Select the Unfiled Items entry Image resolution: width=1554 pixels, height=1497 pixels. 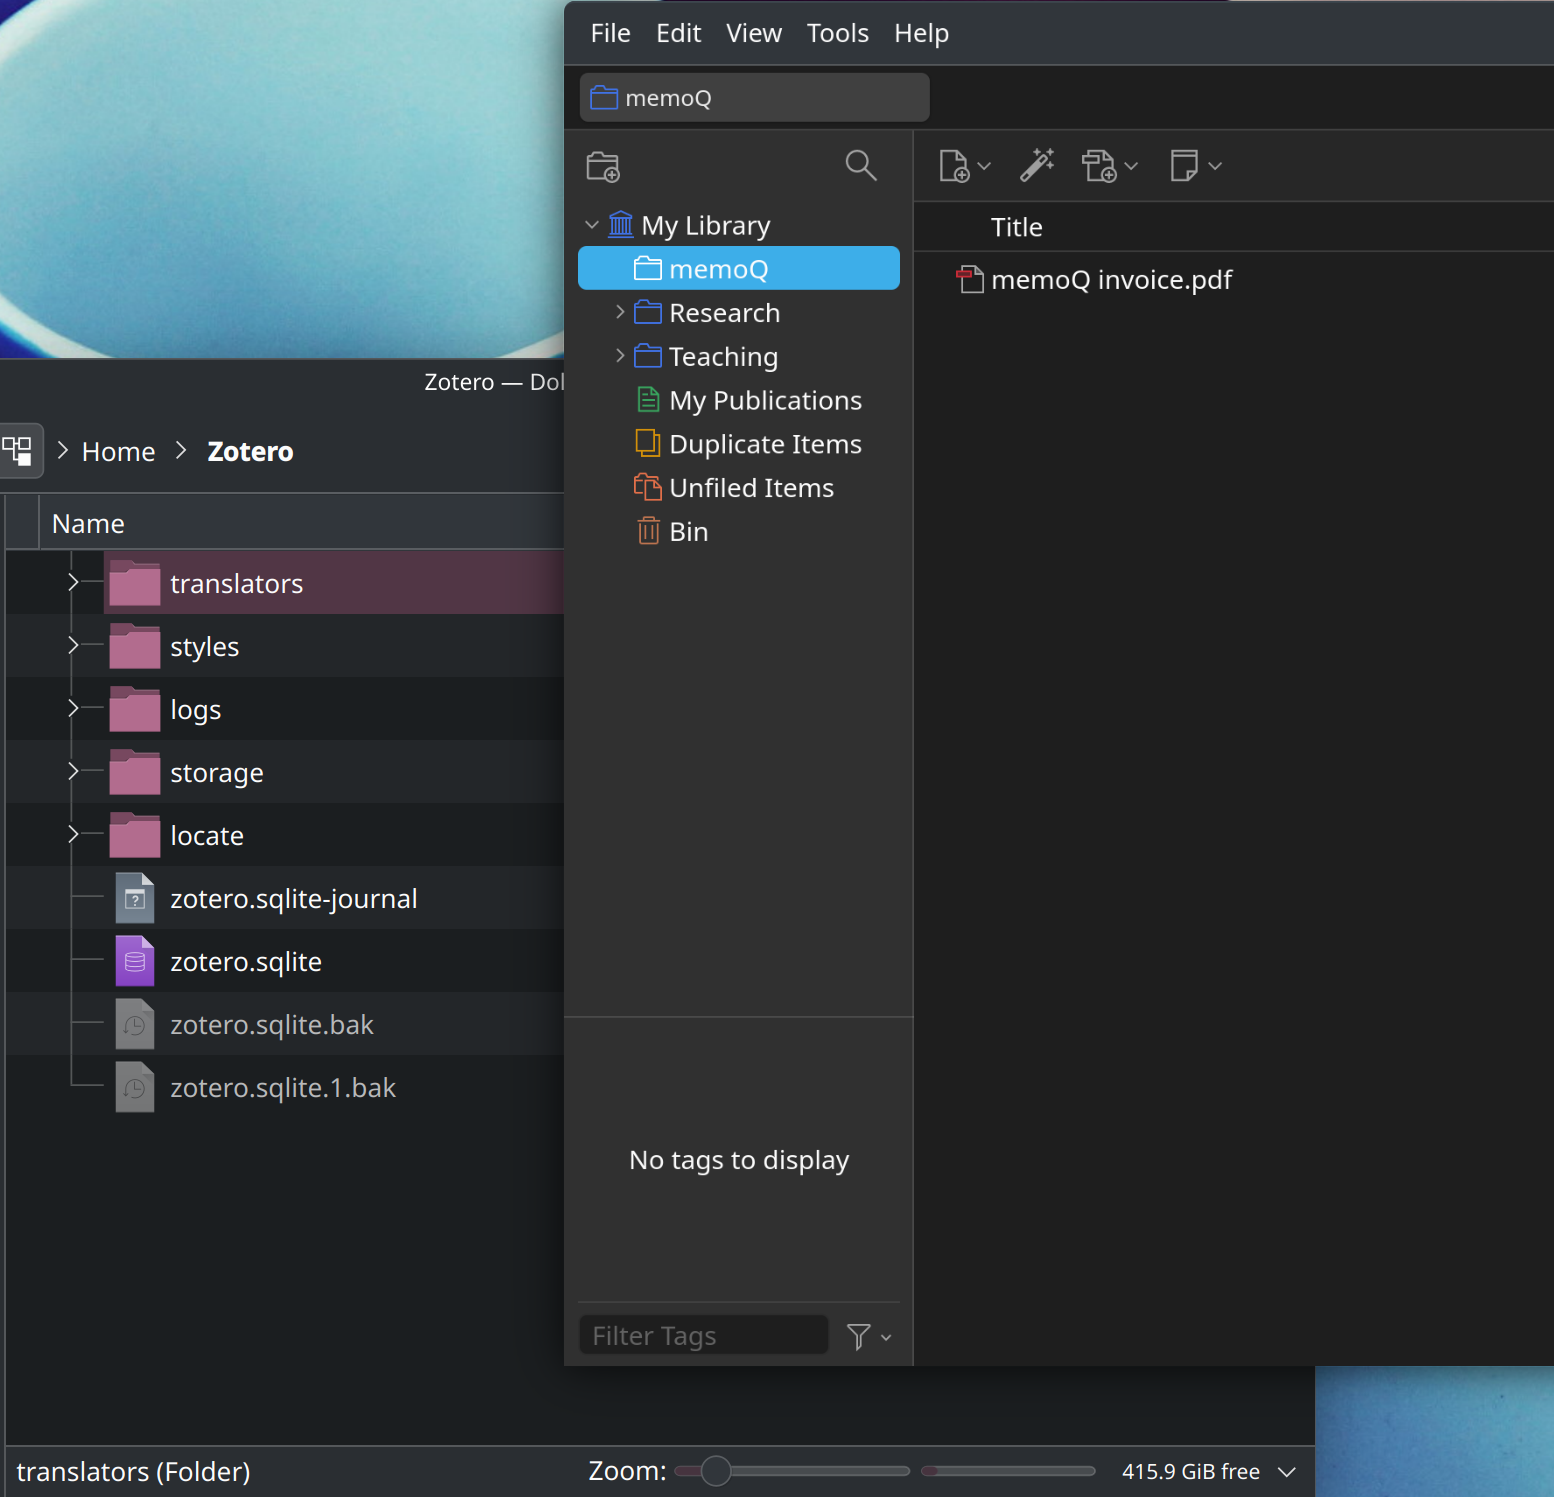tap(751, 487)
